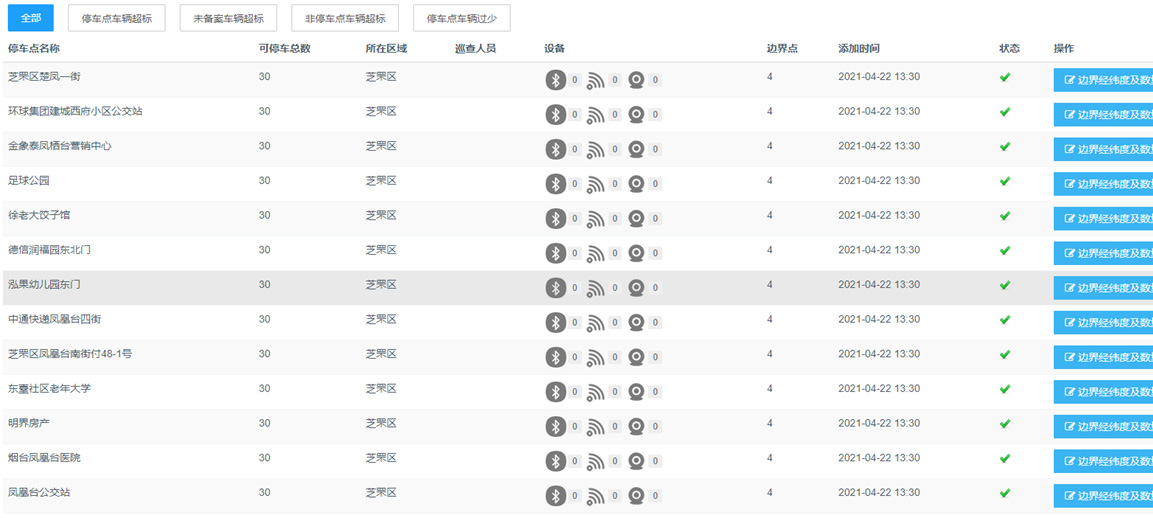Filter by 停车点车辆超标
Image resolution: width=1153 pixels, height=518 pixels.
point(117,18)
